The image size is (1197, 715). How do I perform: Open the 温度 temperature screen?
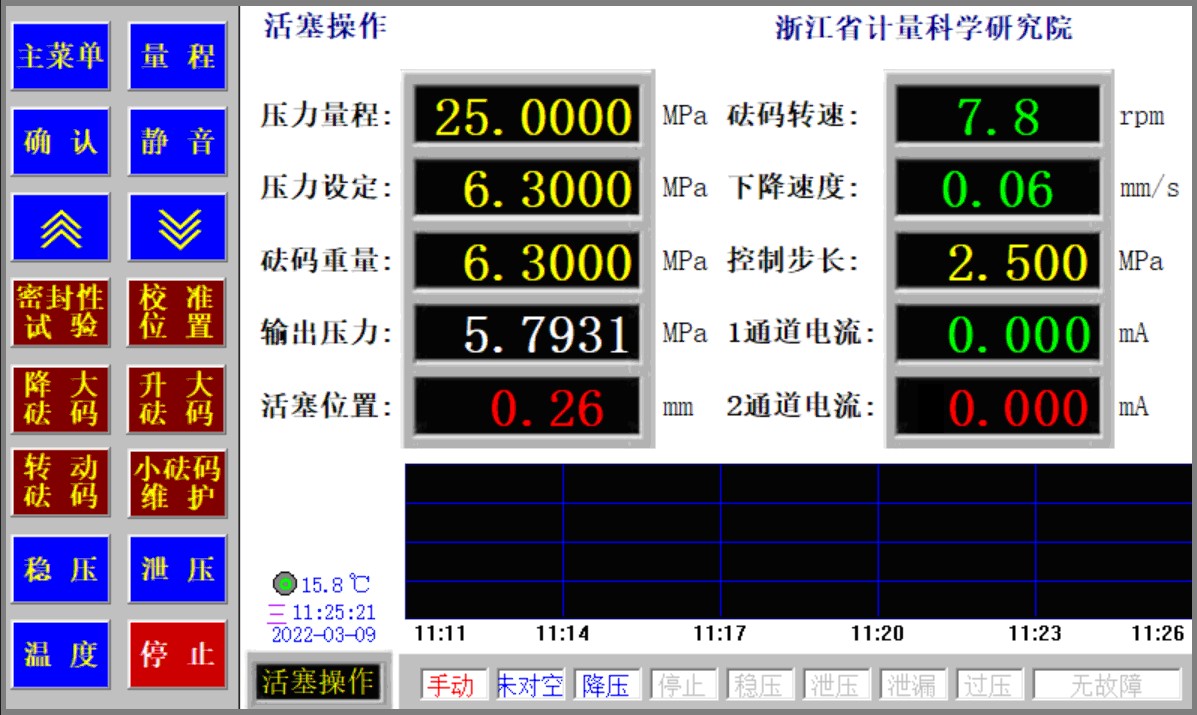coord(60,655)
